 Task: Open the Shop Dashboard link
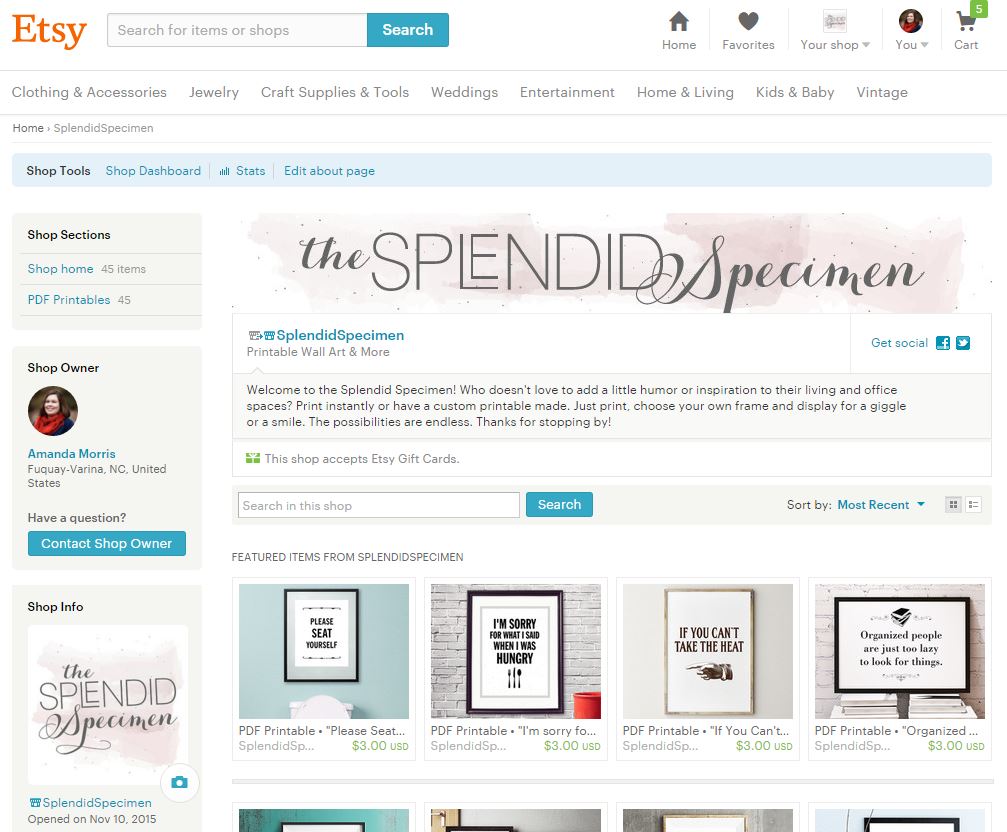153,171
